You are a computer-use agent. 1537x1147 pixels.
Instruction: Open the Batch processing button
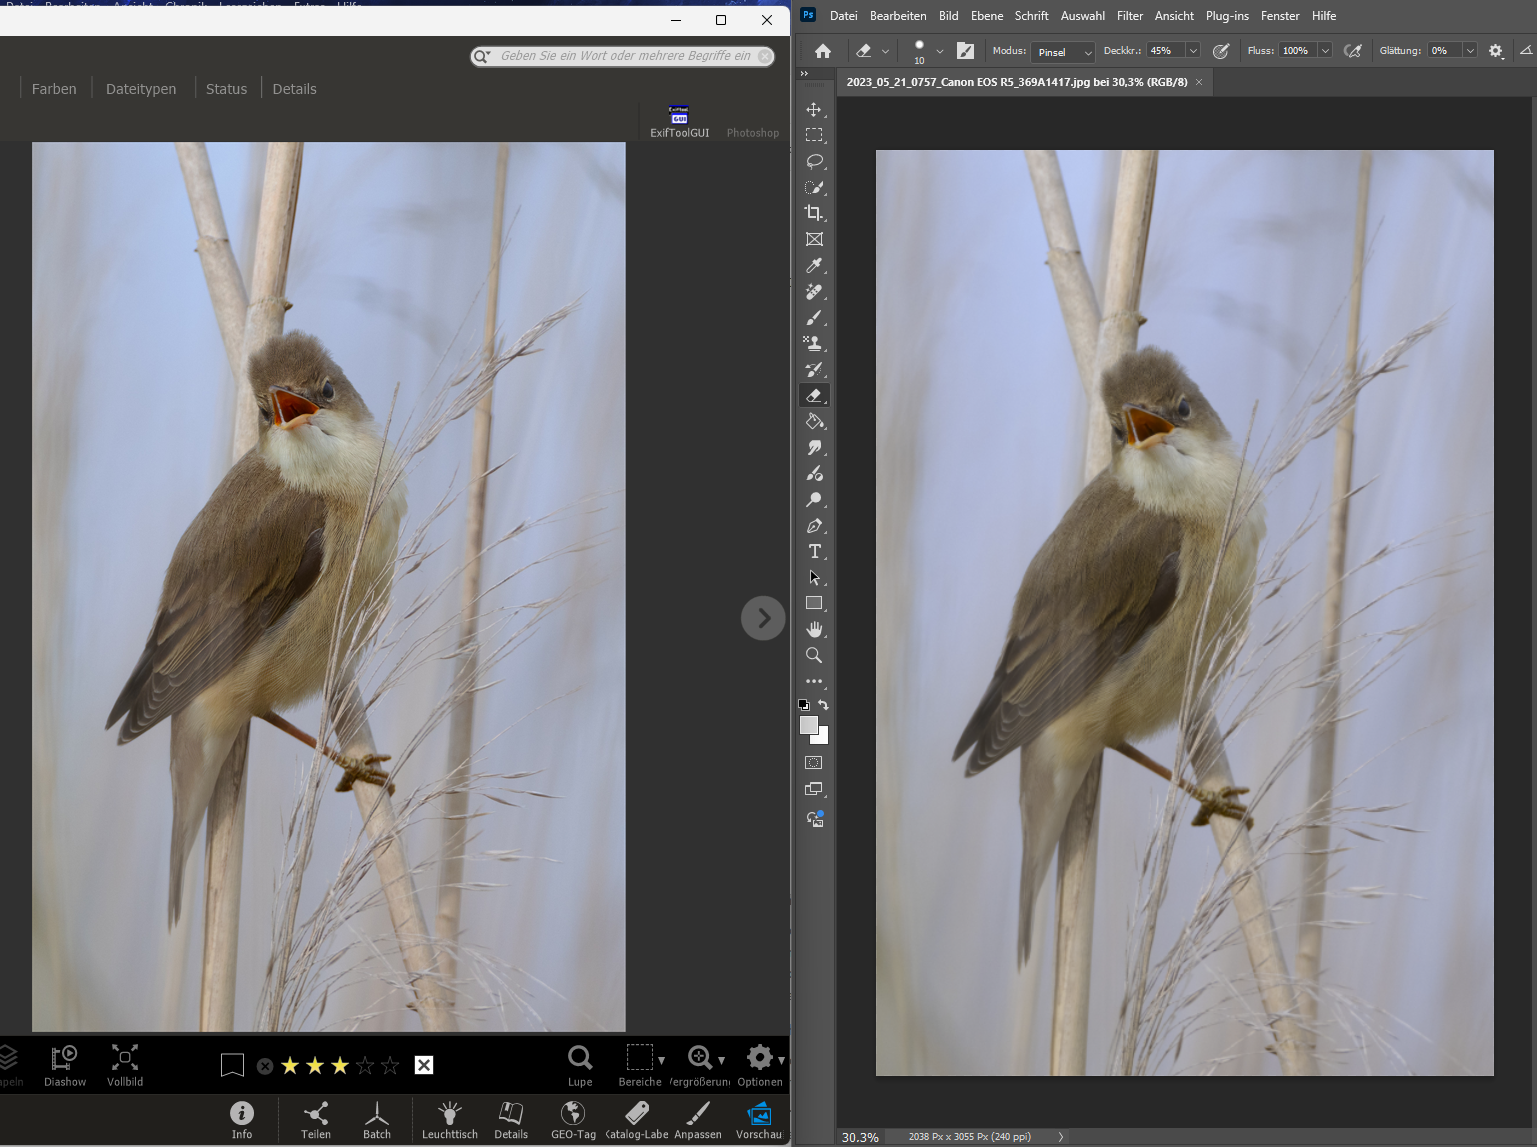click(377, 1120)
